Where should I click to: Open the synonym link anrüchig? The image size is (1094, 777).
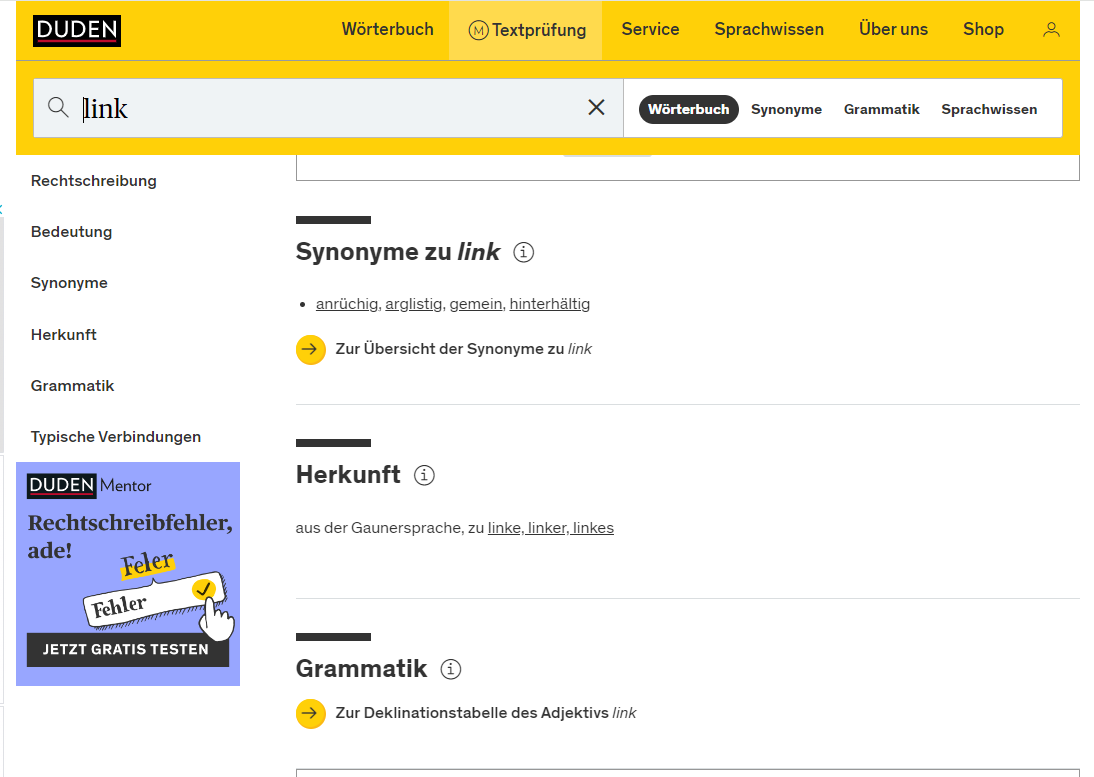pos(347,303)
